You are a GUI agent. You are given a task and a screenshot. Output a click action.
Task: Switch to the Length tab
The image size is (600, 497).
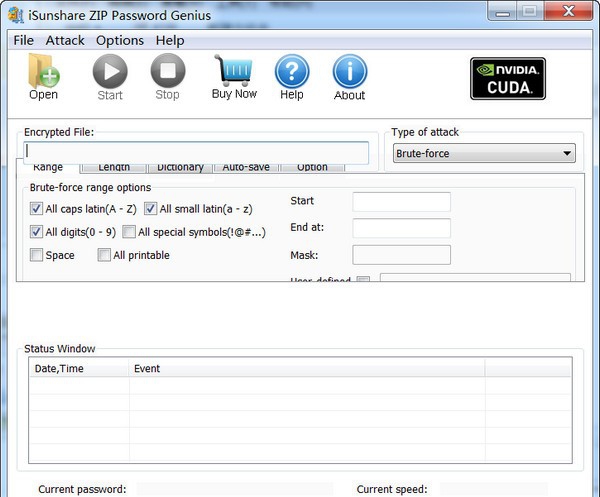click(x=114, y=168)
